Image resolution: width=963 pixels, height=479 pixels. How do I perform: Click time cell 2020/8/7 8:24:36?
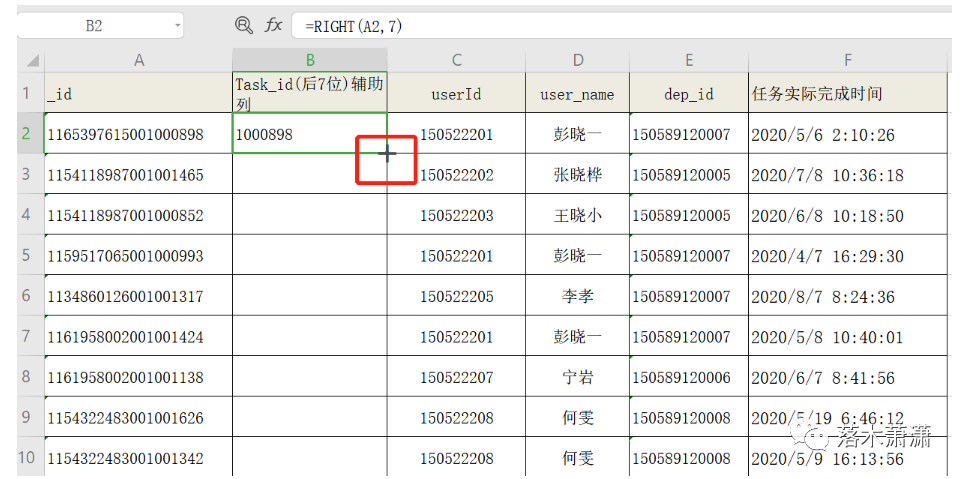[849, 295]
